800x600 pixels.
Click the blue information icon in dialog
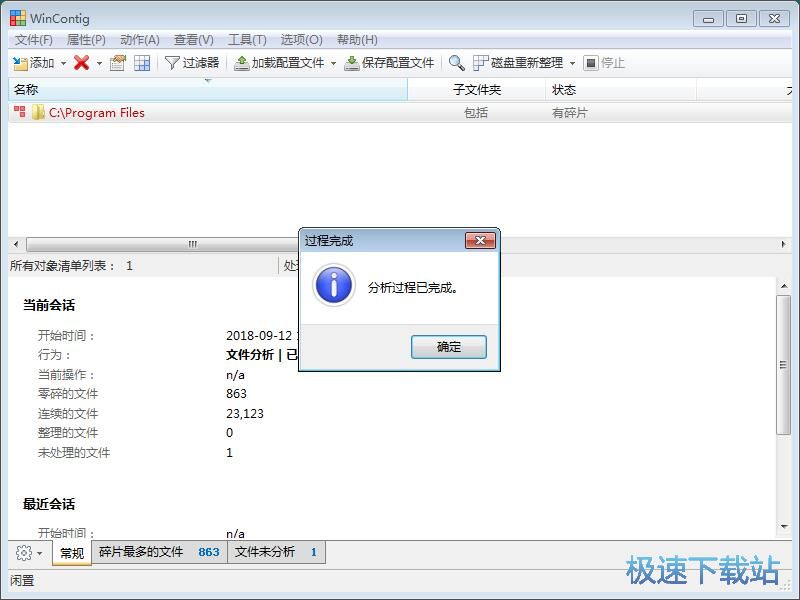[x=334, y=285]
